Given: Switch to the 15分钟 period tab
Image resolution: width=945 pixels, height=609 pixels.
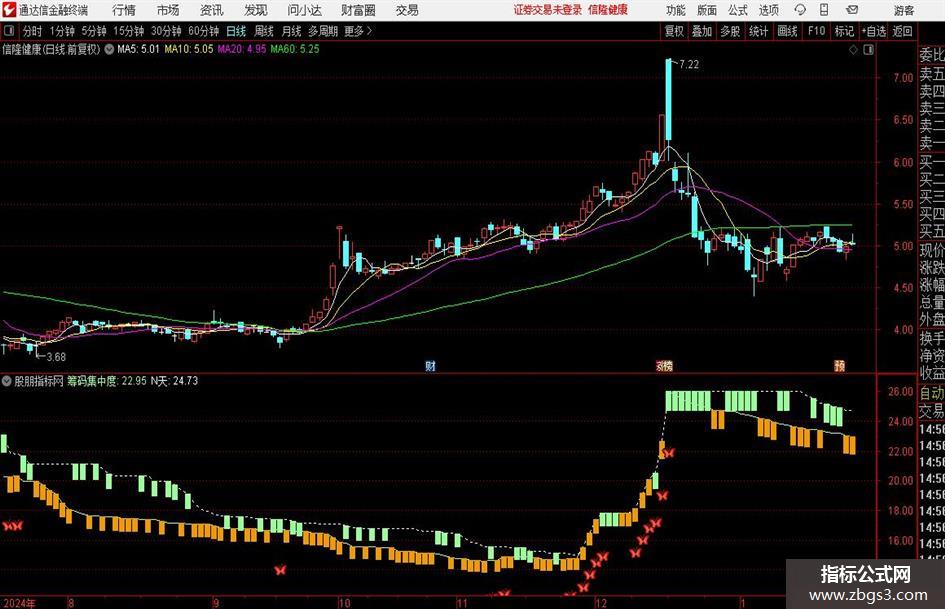Looking at the screenshot, I should [129, 31].
